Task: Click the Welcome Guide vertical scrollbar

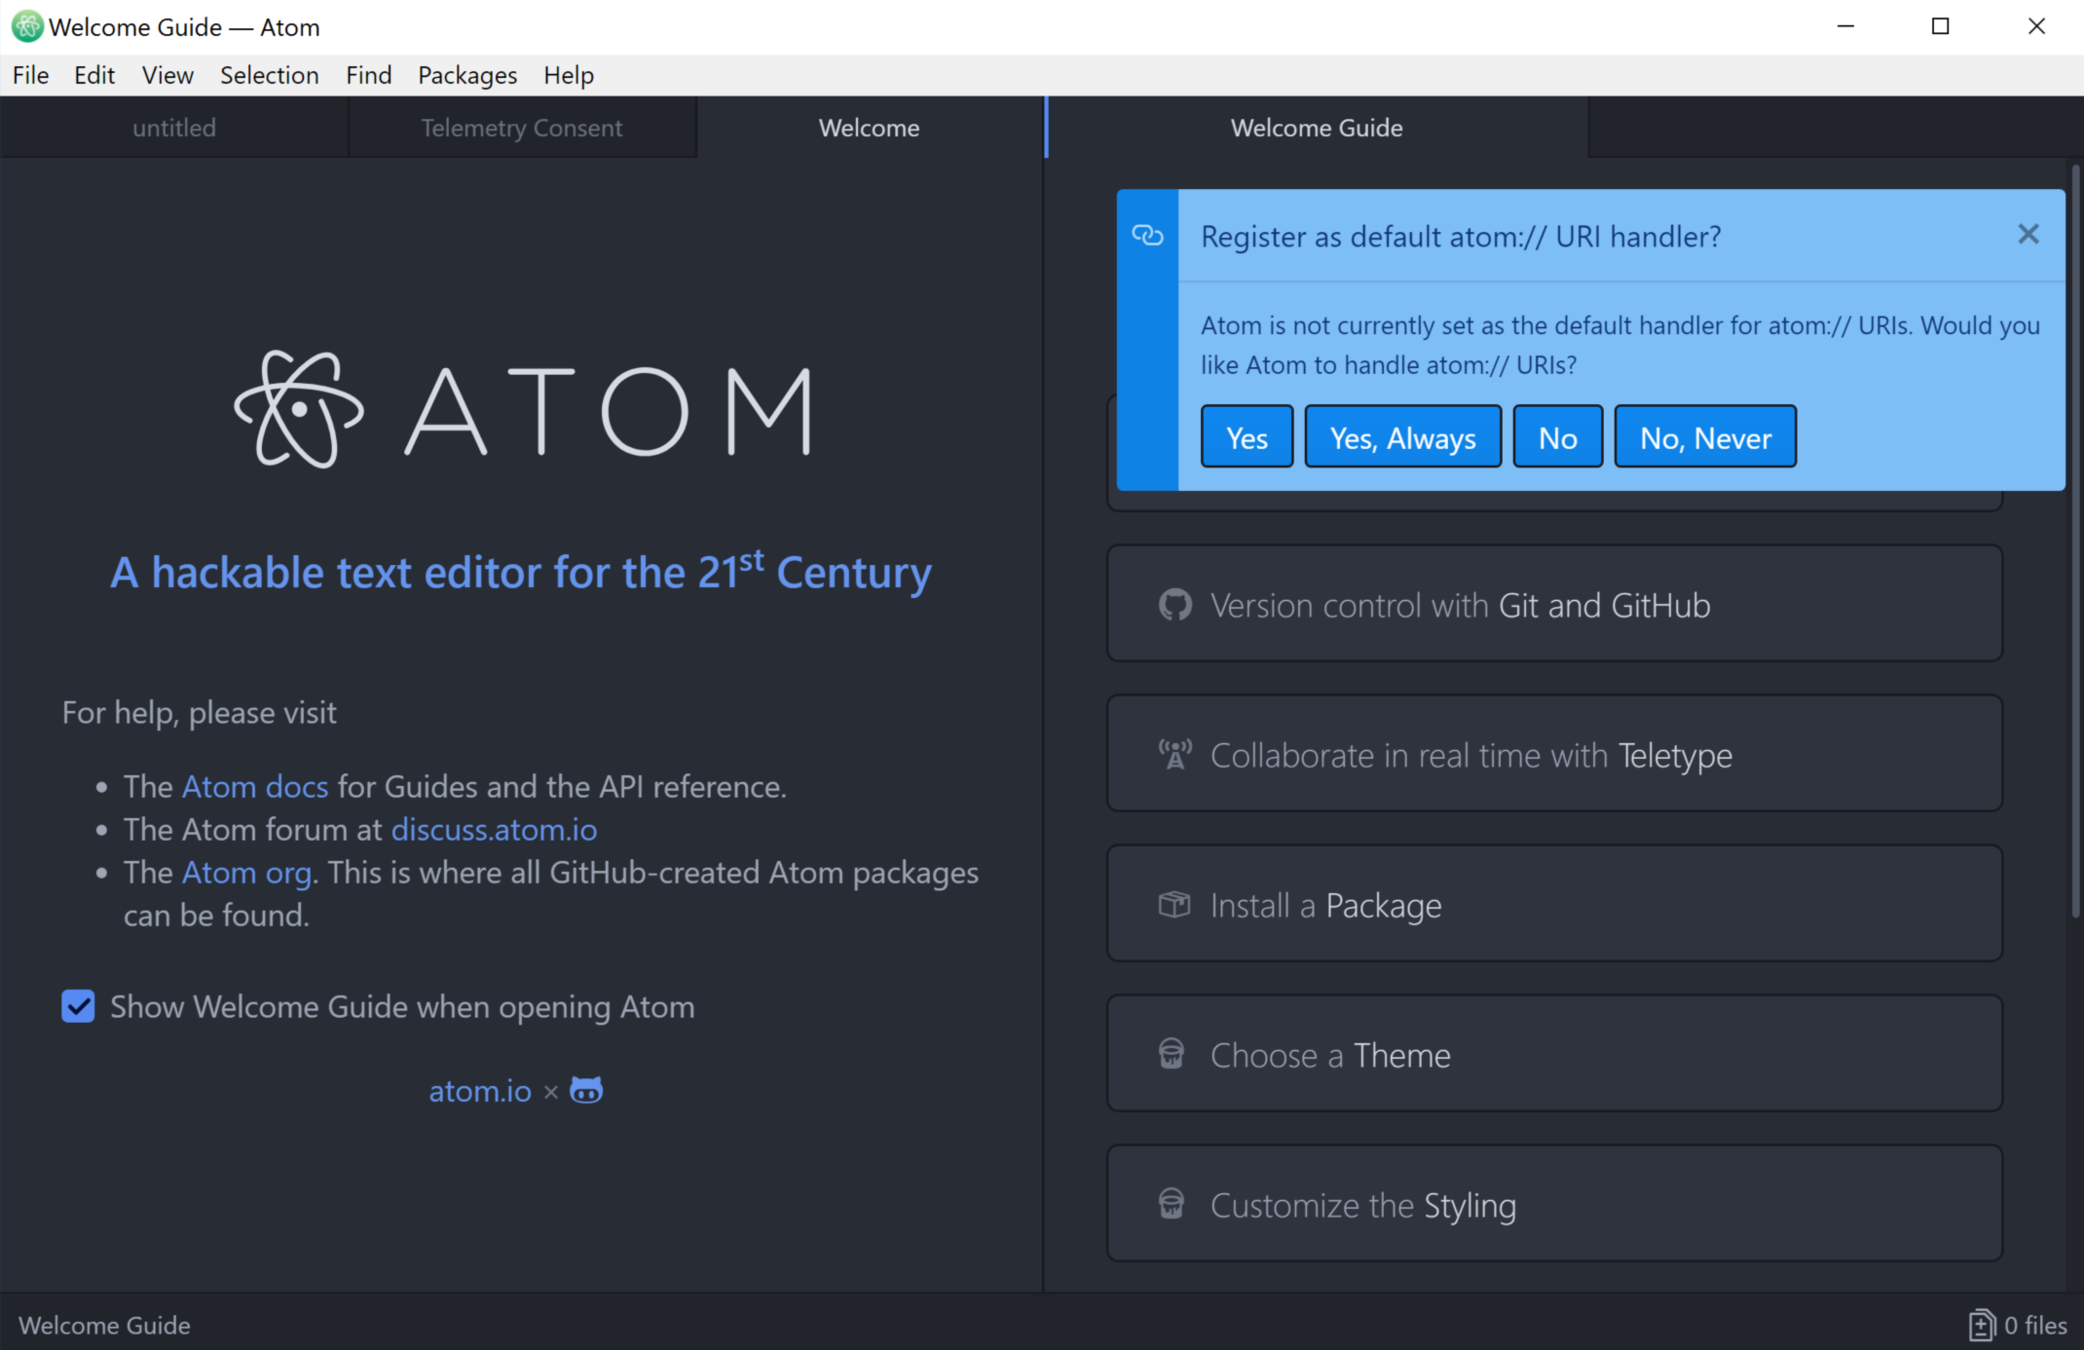Action: 2076,540
